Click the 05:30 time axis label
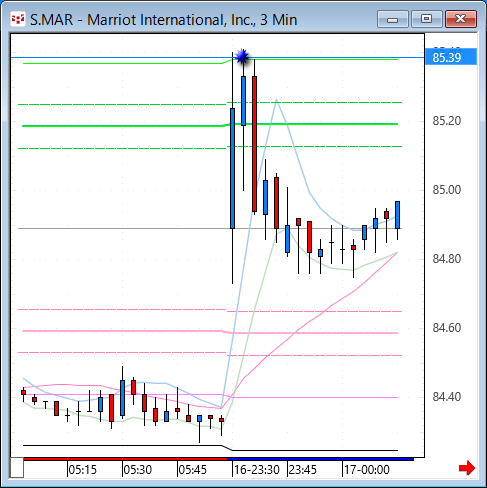Viewport: 487px width, 488px height. pyautogui.click(x=137, y=470)
